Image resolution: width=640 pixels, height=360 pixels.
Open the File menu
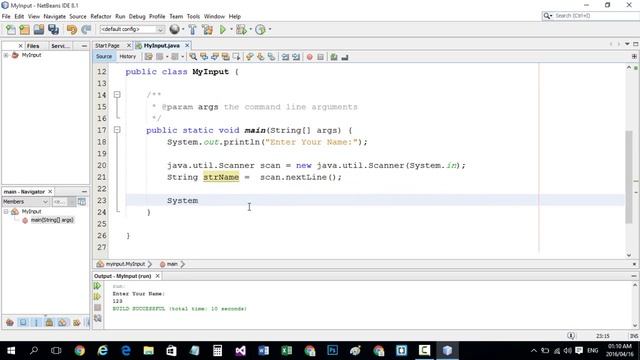pos(6,16)
